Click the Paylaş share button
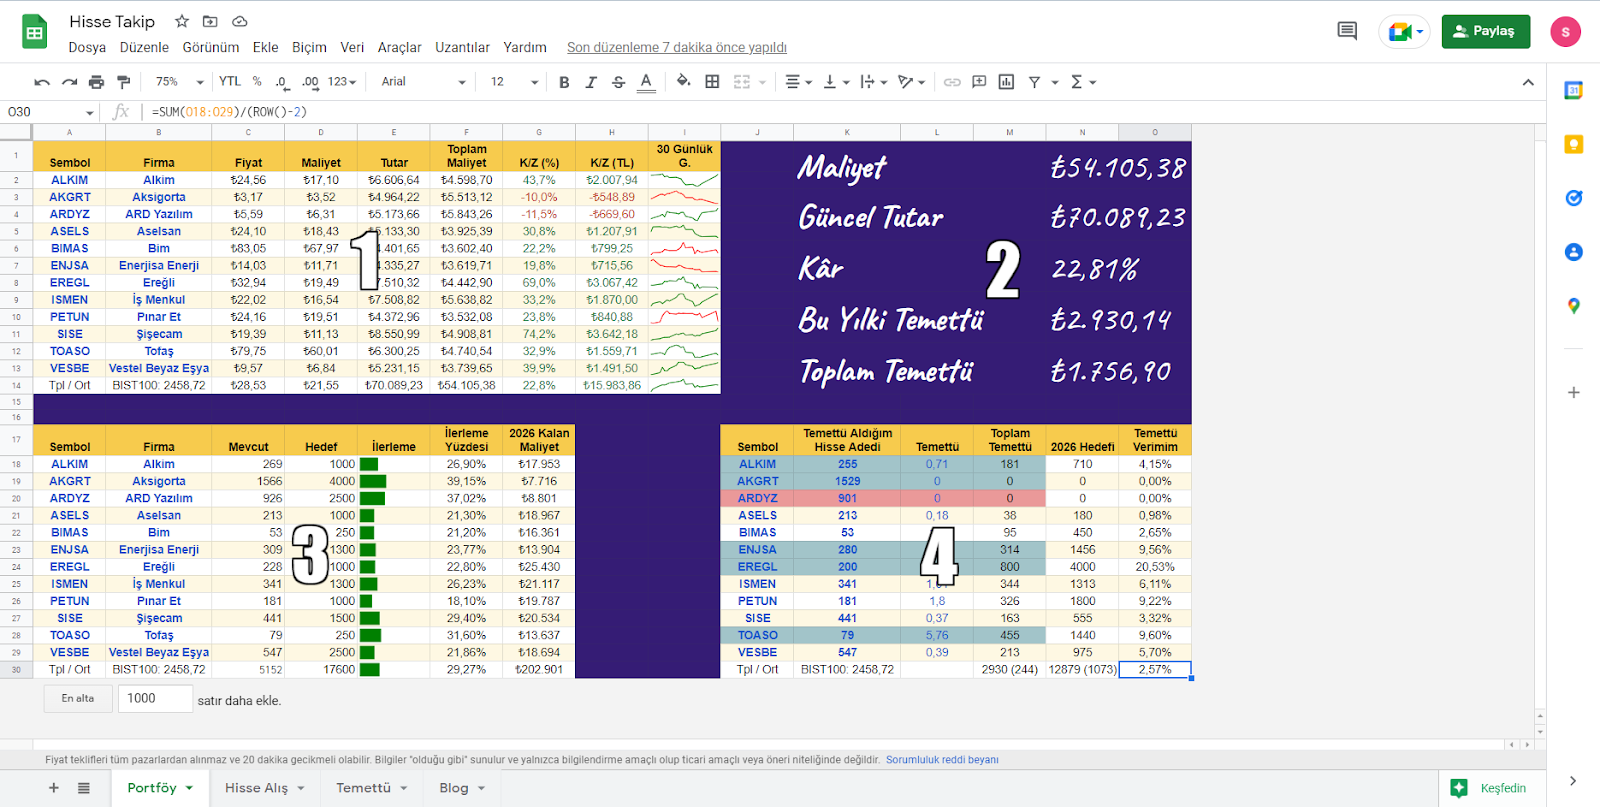Image resolution: width=1600 pixels, height=807 pixels. (1486, 31)
